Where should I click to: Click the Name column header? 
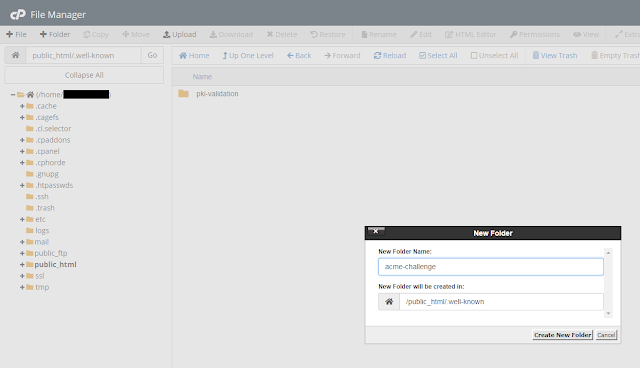tap(202, 77)
